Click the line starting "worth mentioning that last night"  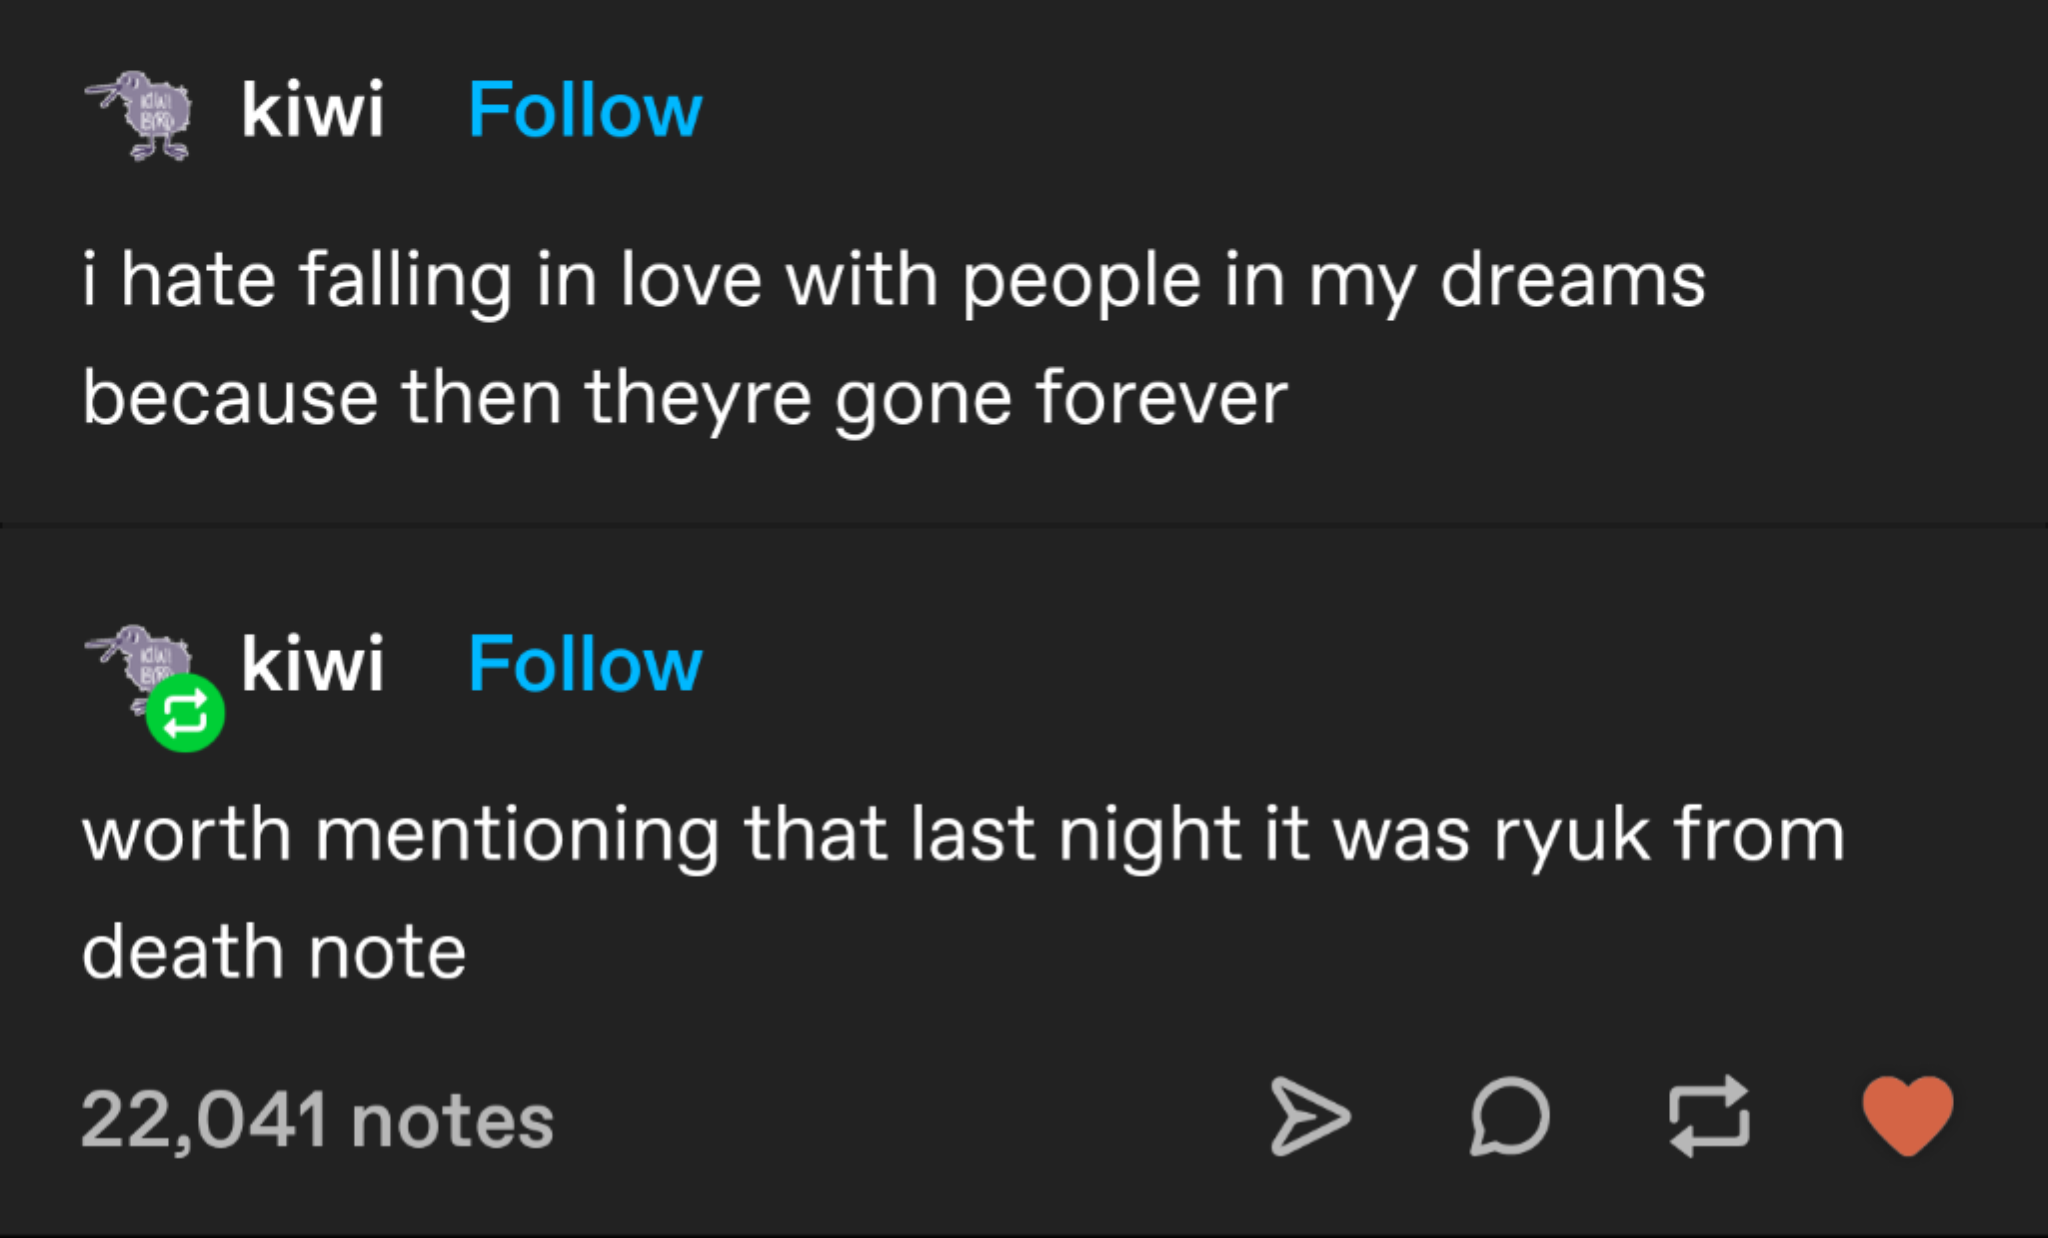click(x=963, y=835)
